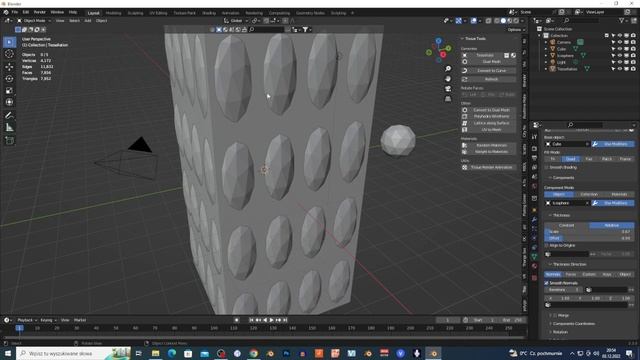Click the viewport zoom magnifier icon
Viewport: 640px width, 360px height.
(448, 69)
